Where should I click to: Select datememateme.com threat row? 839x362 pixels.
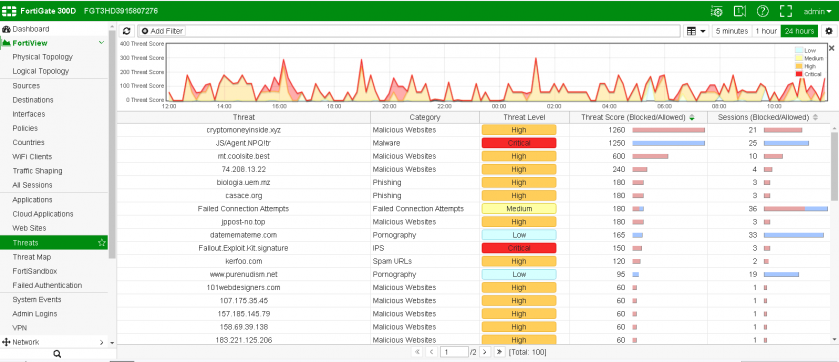(473, 235)
